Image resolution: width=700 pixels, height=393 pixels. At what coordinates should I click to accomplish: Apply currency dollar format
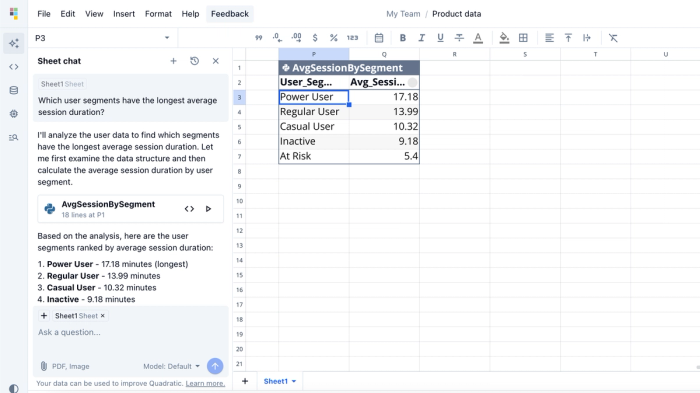click(x=315, y=38)
